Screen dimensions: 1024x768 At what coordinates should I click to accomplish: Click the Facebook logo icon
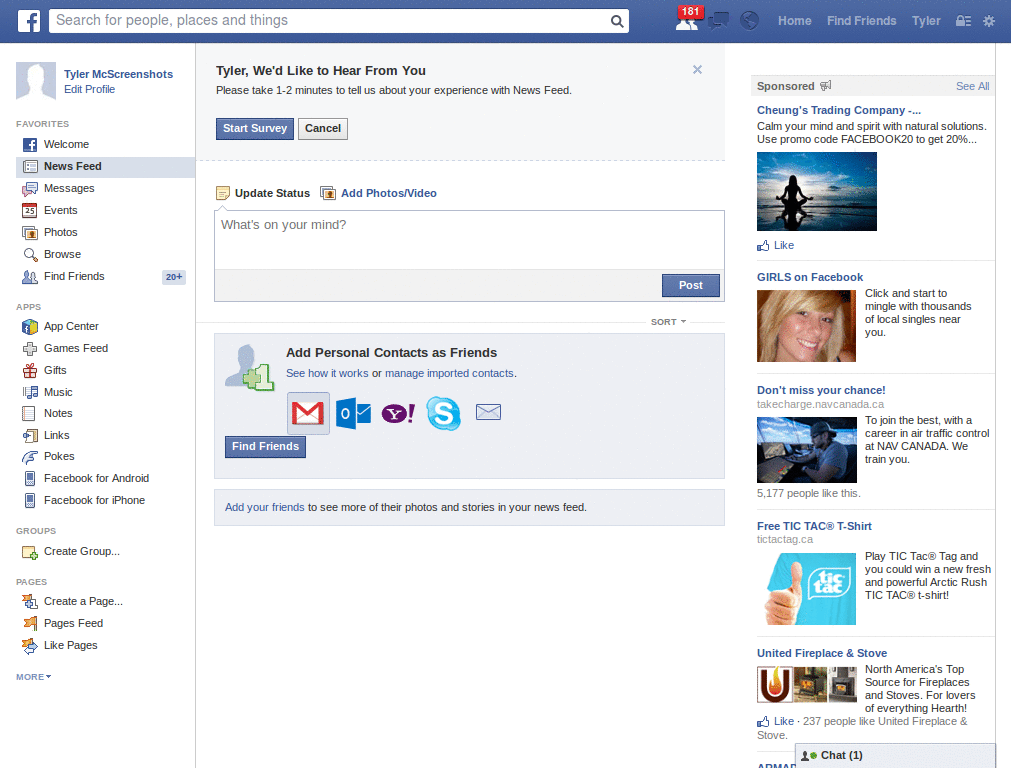coord(29,21)
